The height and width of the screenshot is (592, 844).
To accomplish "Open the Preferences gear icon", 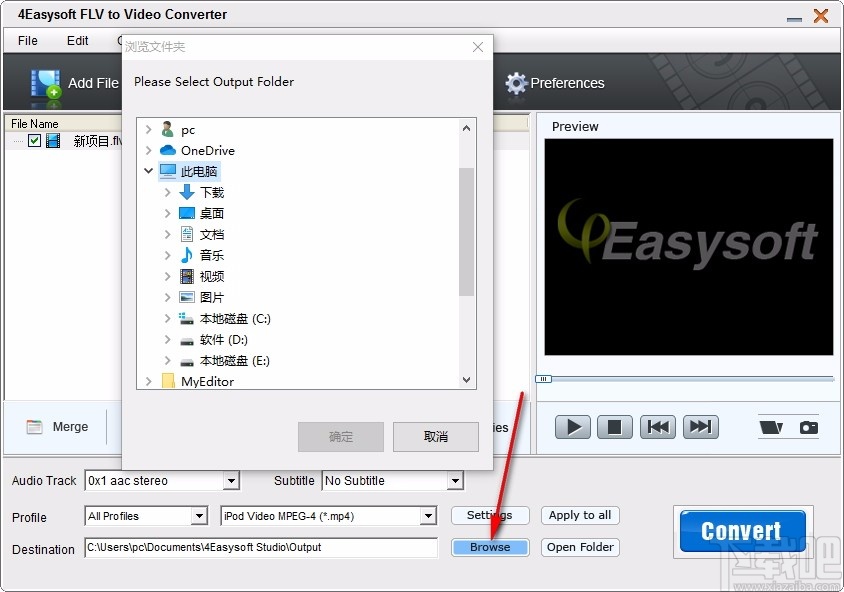I will click(x=517, y=84).
